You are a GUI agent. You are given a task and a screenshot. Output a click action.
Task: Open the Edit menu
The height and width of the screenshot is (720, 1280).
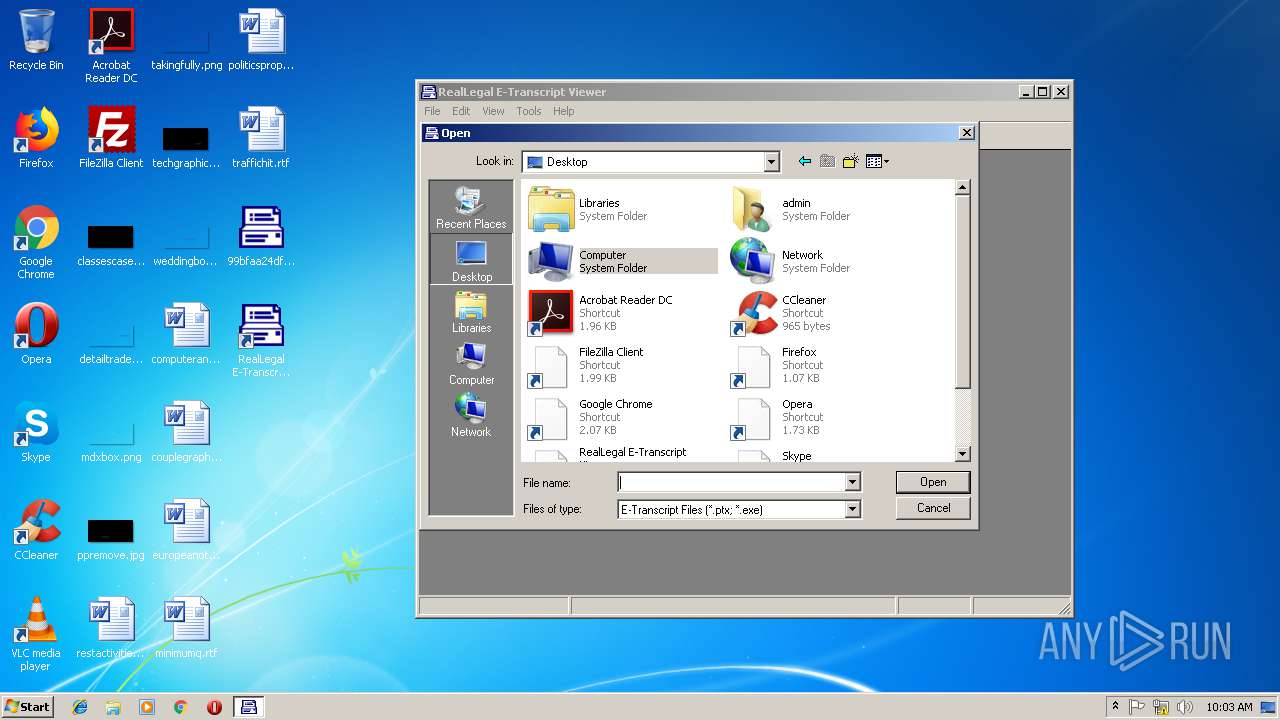pyautogui.click(x=461, y=111)
